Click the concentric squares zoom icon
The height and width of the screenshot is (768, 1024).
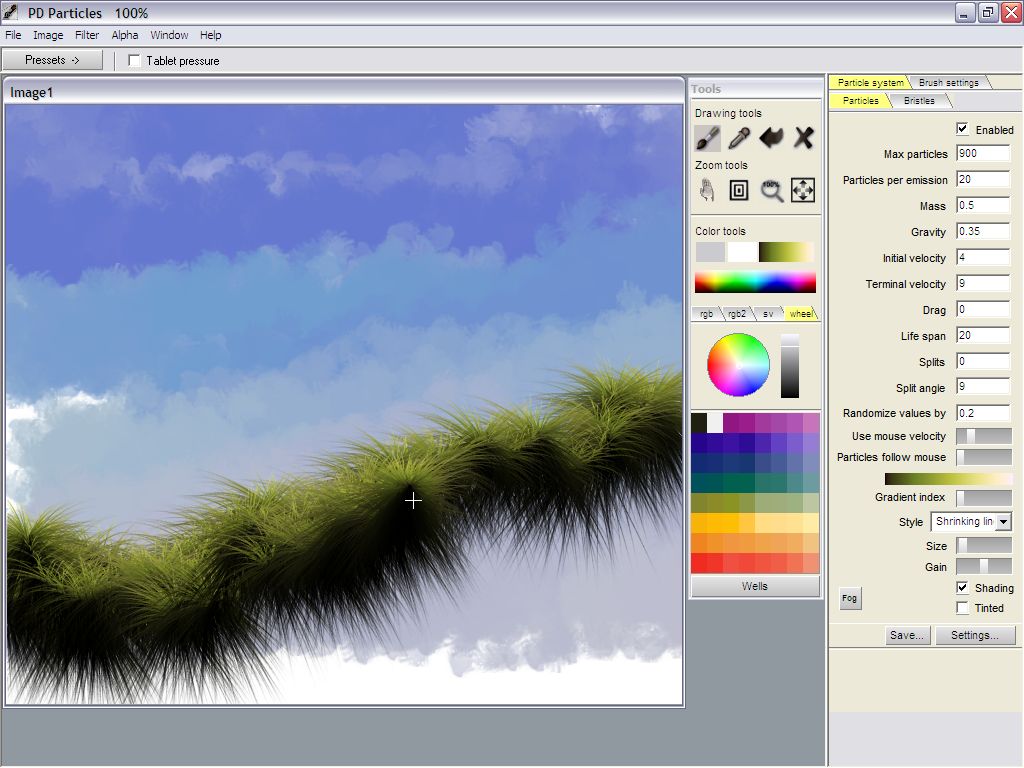click(739, 190)
